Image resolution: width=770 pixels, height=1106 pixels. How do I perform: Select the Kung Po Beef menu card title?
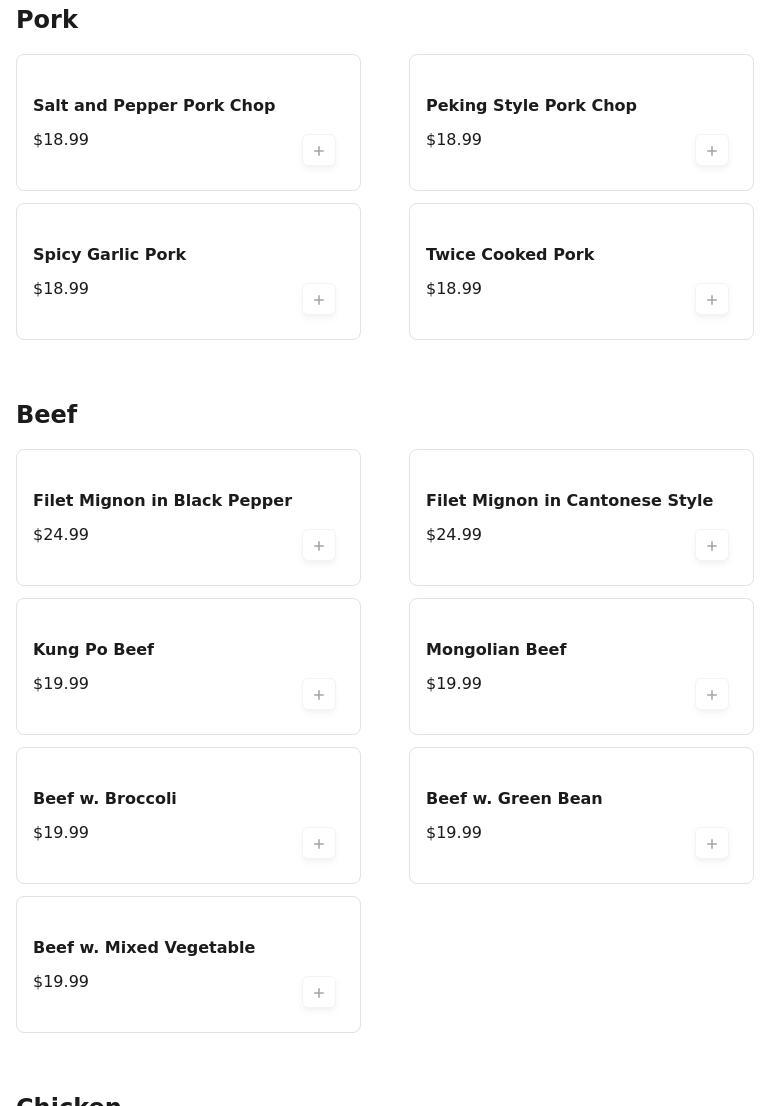[93, 650]
